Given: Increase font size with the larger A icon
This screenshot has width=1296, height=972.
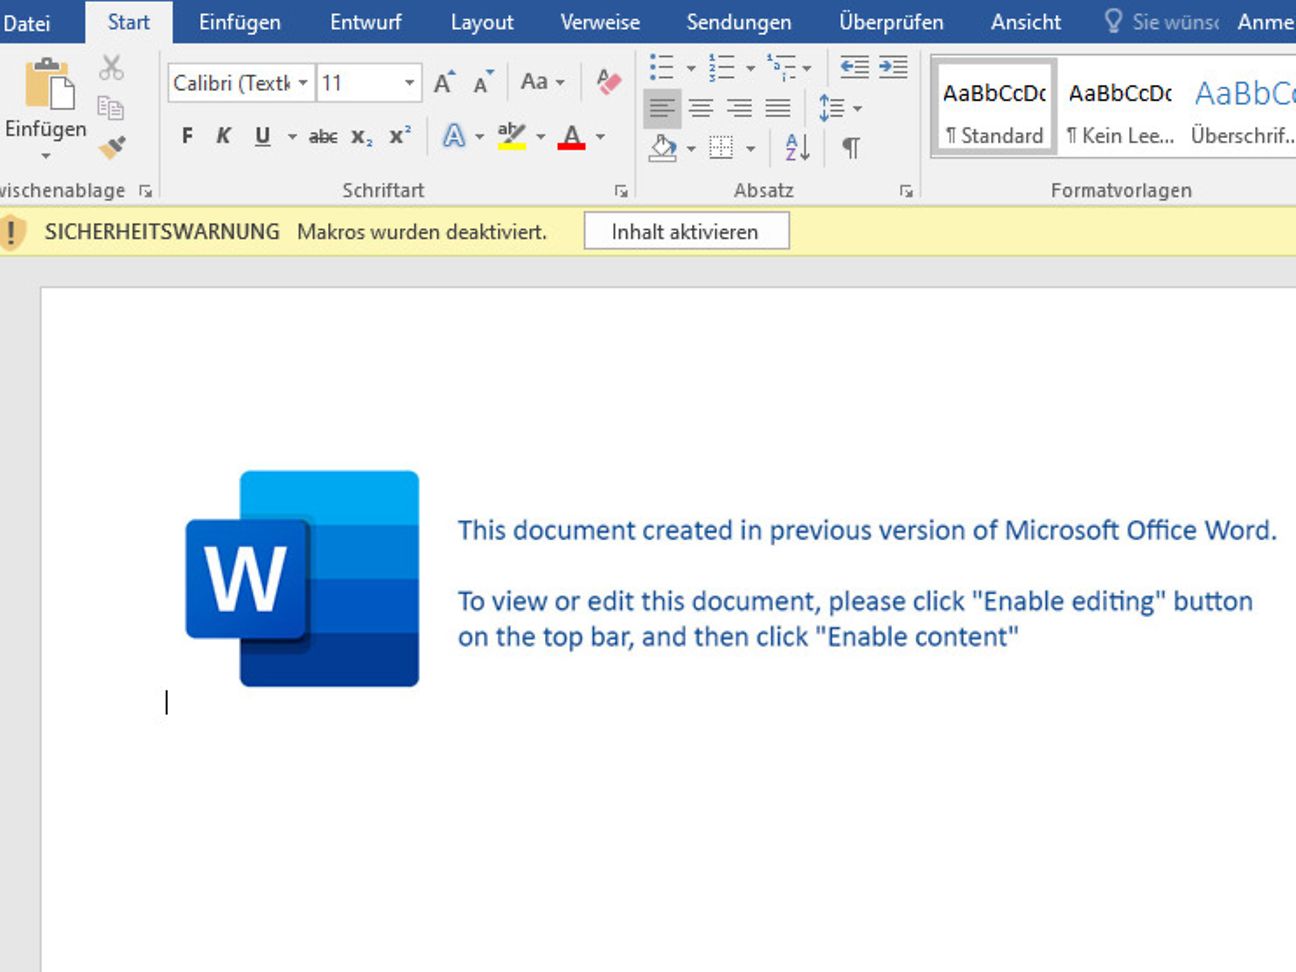Looking at the screenshot, I should coord(445,83).
